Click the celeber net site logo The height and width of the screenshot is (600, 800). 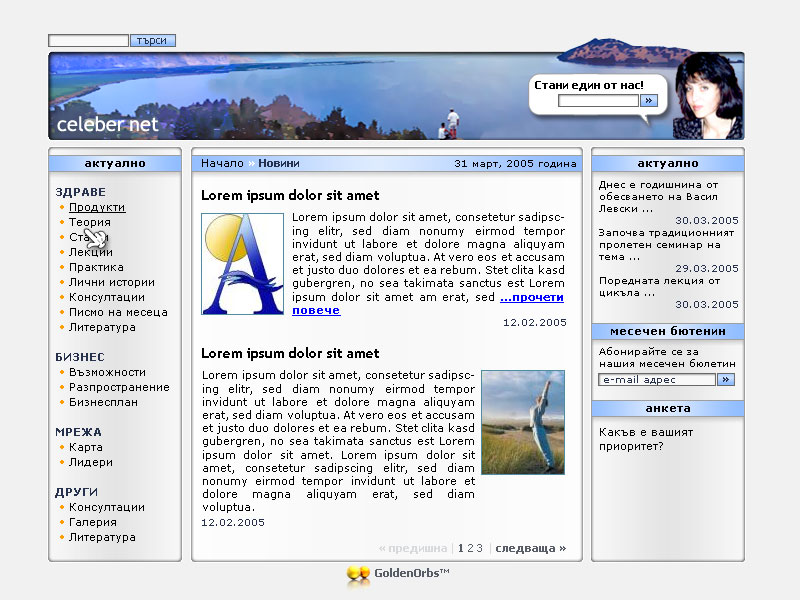tap(108, 125)
